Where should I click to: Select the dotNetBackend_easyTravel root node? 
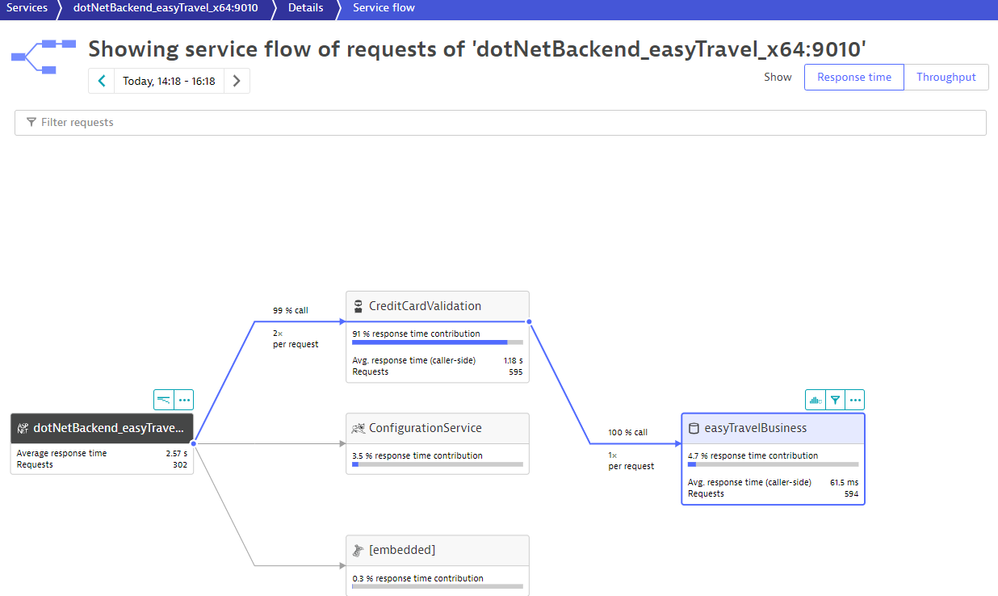pos(101,428)
